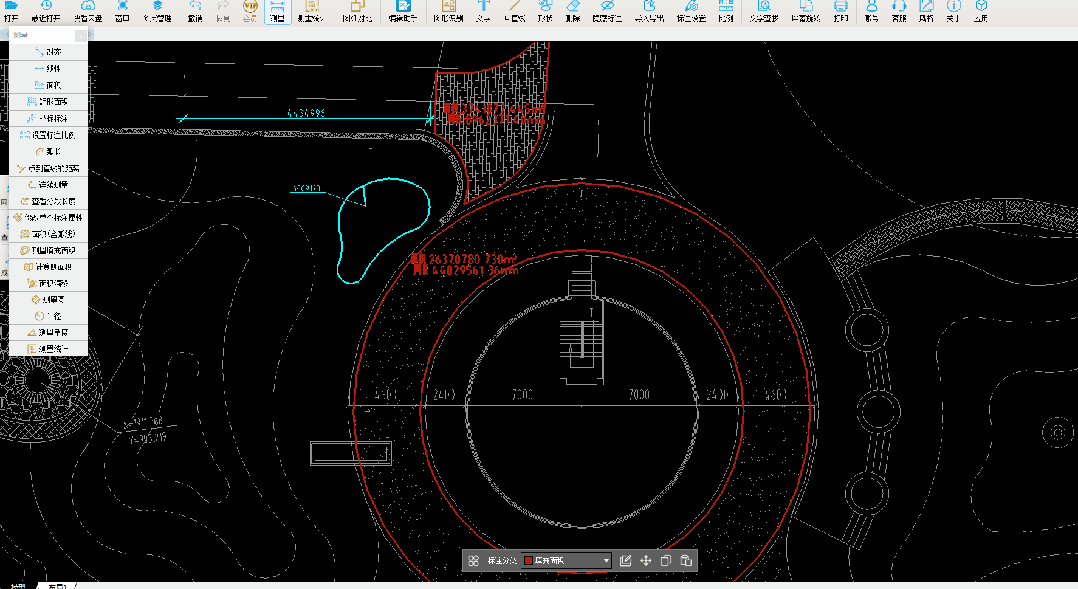Open the drawing compare overlapping-squares icon
1078x589 pixels.
(358, 11)
